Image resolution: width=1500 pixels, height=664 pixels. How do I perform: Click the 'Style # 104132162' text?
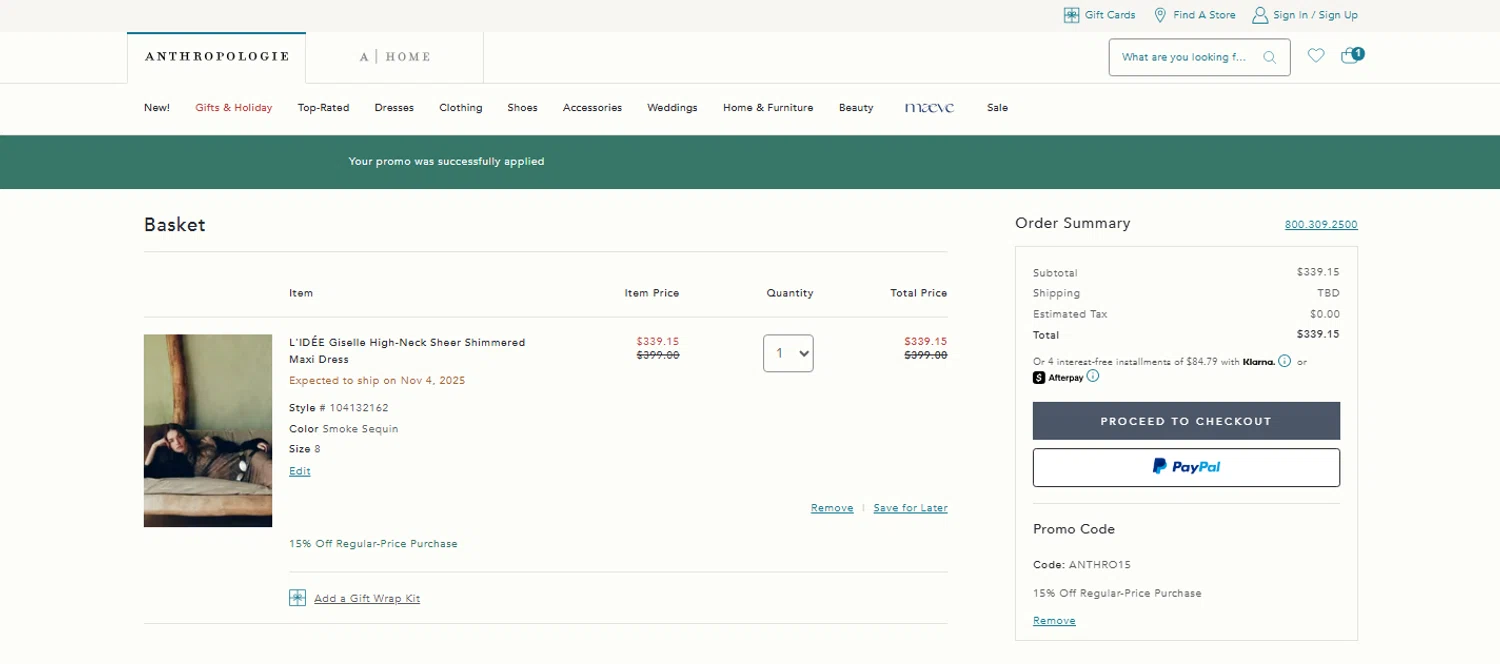[x=339, y=408]
